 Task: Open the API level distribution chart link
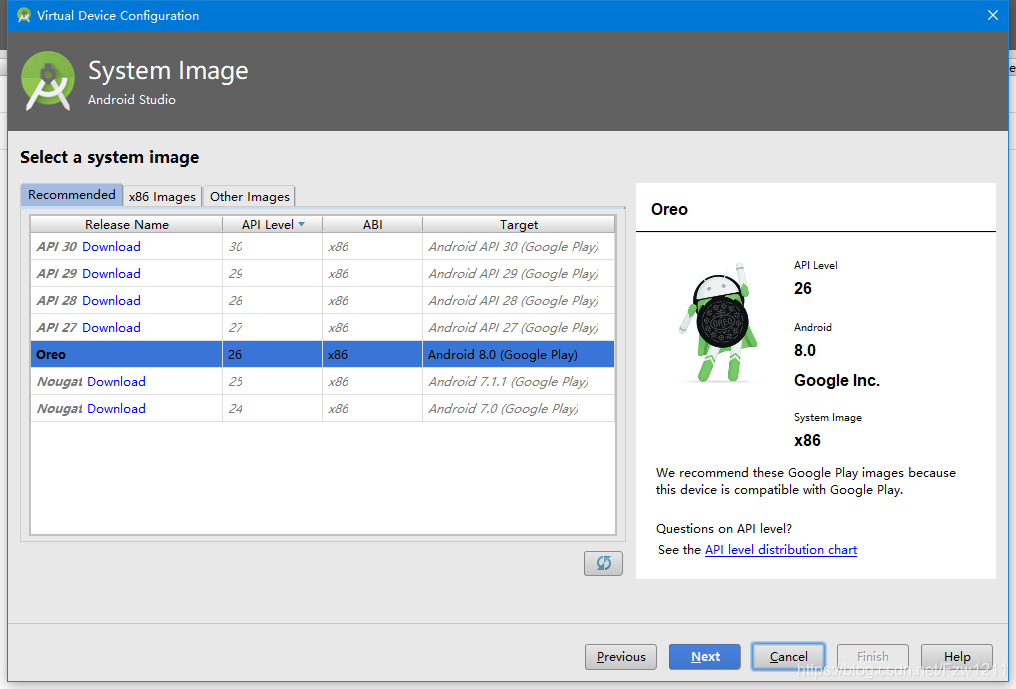pyautogui.click(x=781, y=550)
